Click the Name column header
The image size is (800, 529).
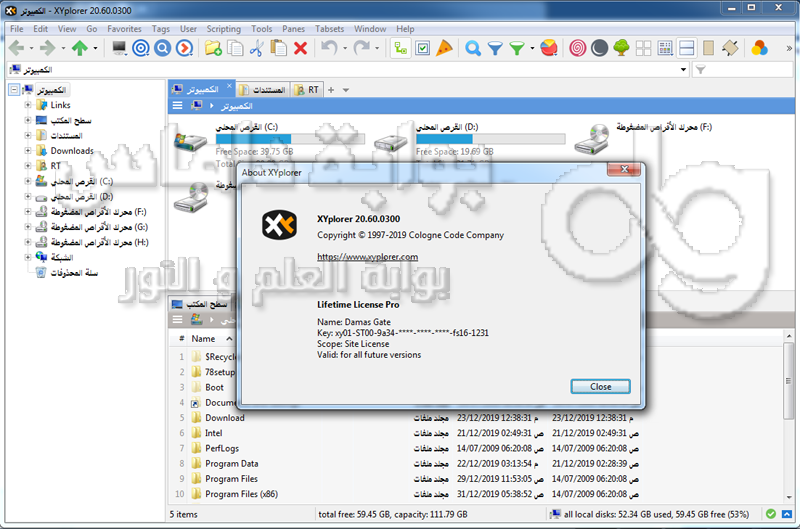203,339
